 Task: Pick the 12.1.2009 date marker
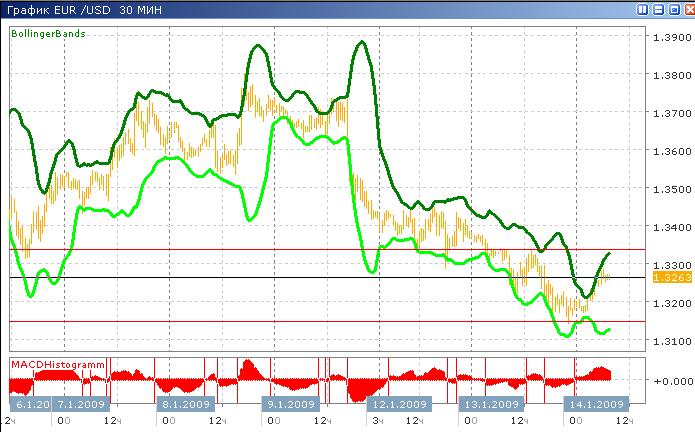(x=394, y=405)
